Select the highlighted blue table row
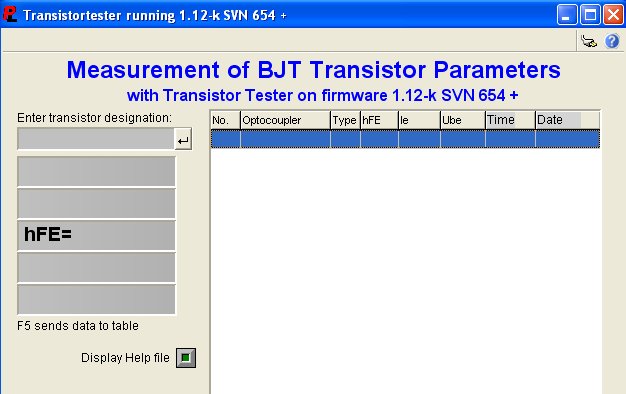626x394 pixels. (x=405, y=139)
